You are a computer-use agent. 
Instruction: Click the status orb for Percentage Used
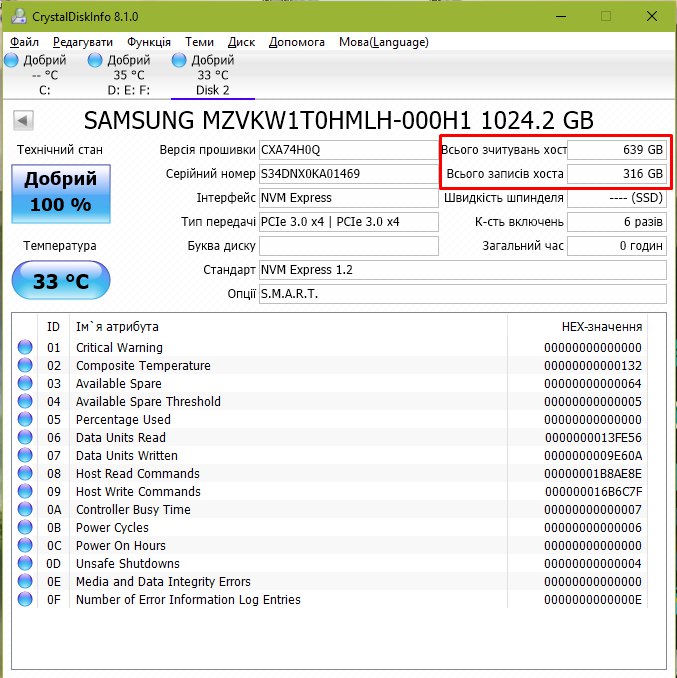pyautogui.click(x=25, y=419)
